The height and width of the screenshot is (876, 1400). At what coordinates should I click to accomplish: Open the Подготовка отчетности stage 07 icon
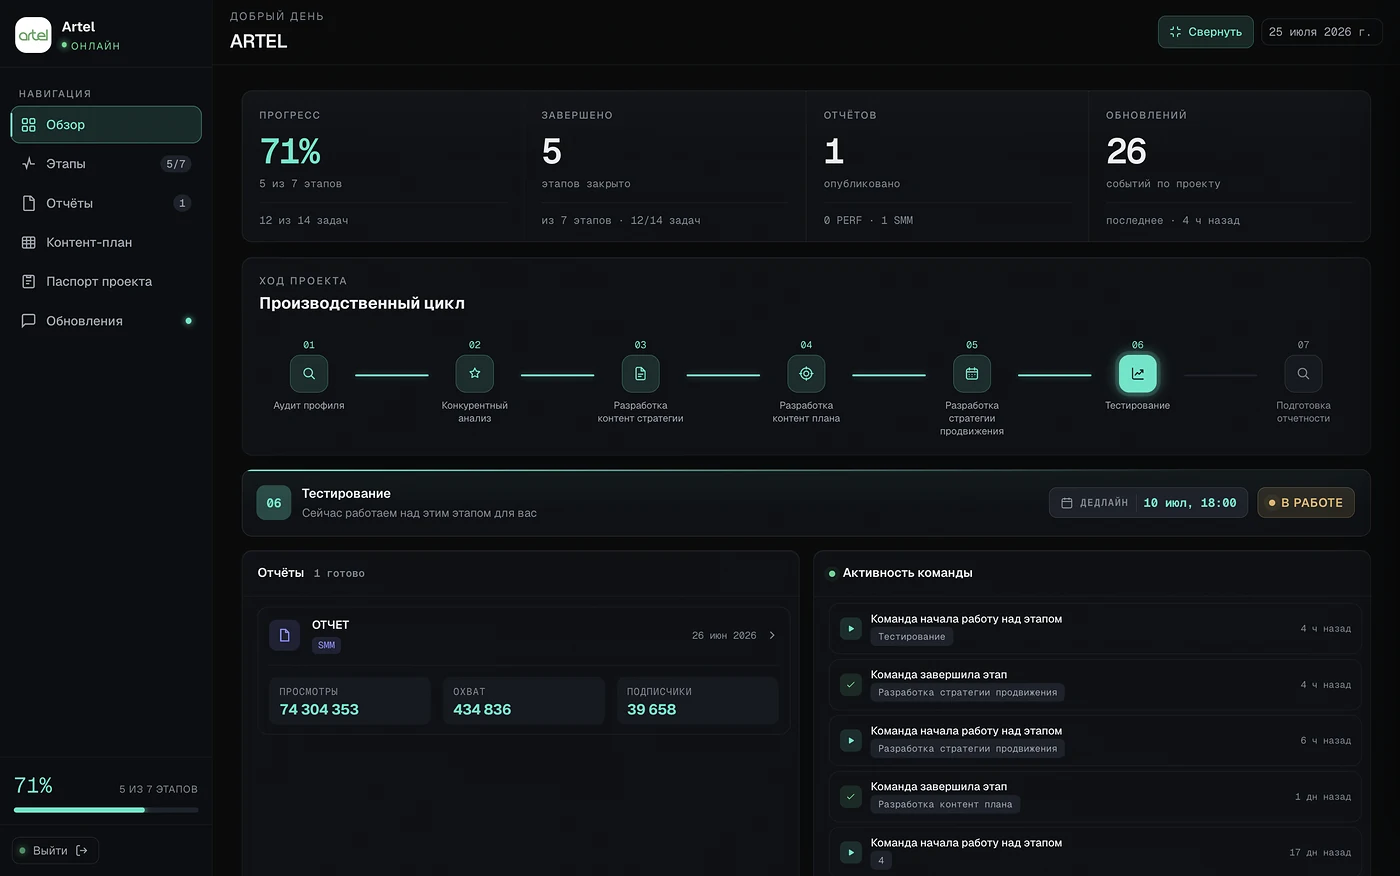pos(1303,374)
